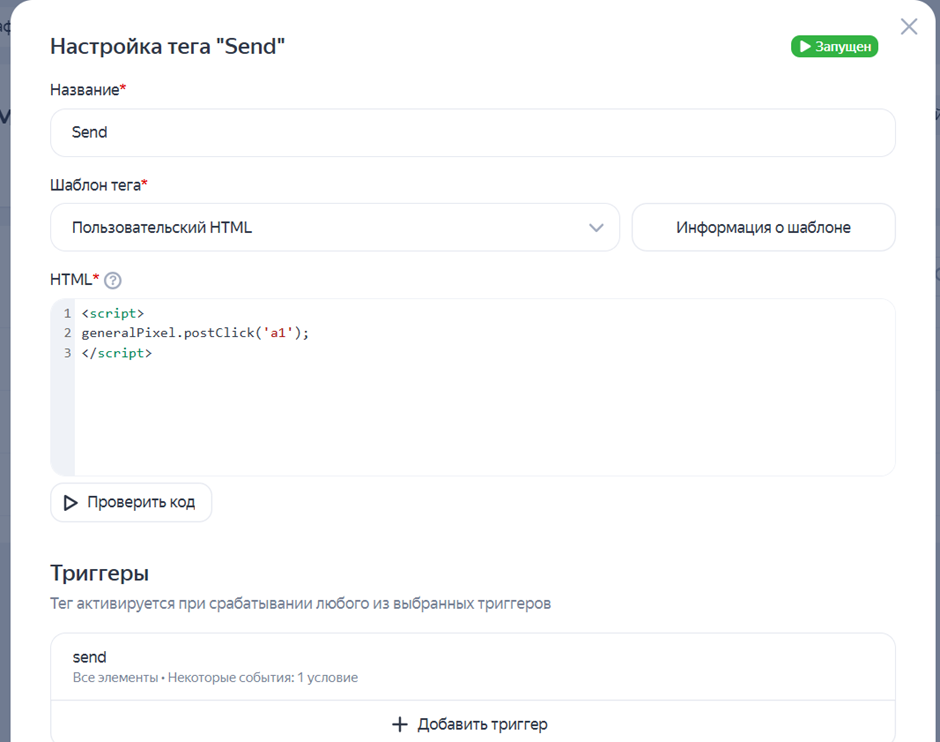Click the play icon inside the Запущен badge
This screenshot has height=742, width=940.
pos(803,47)
